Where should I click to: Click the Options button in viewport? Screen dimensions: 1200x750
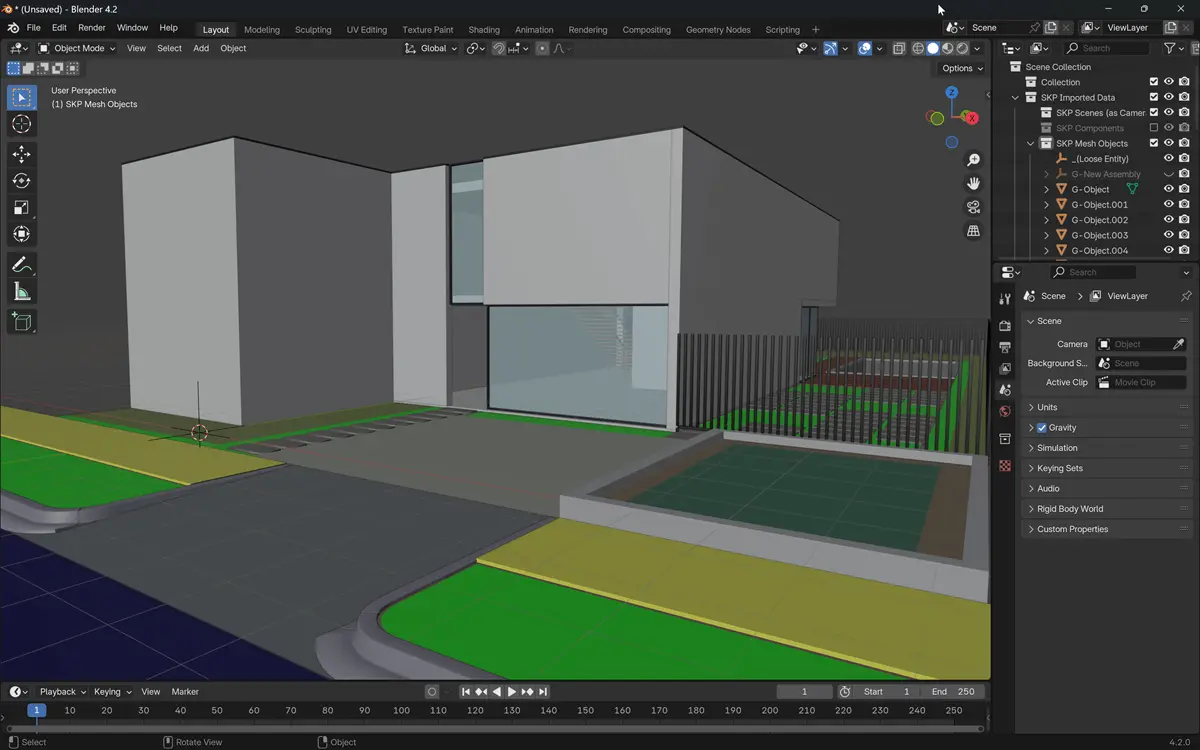coord(962,68)
